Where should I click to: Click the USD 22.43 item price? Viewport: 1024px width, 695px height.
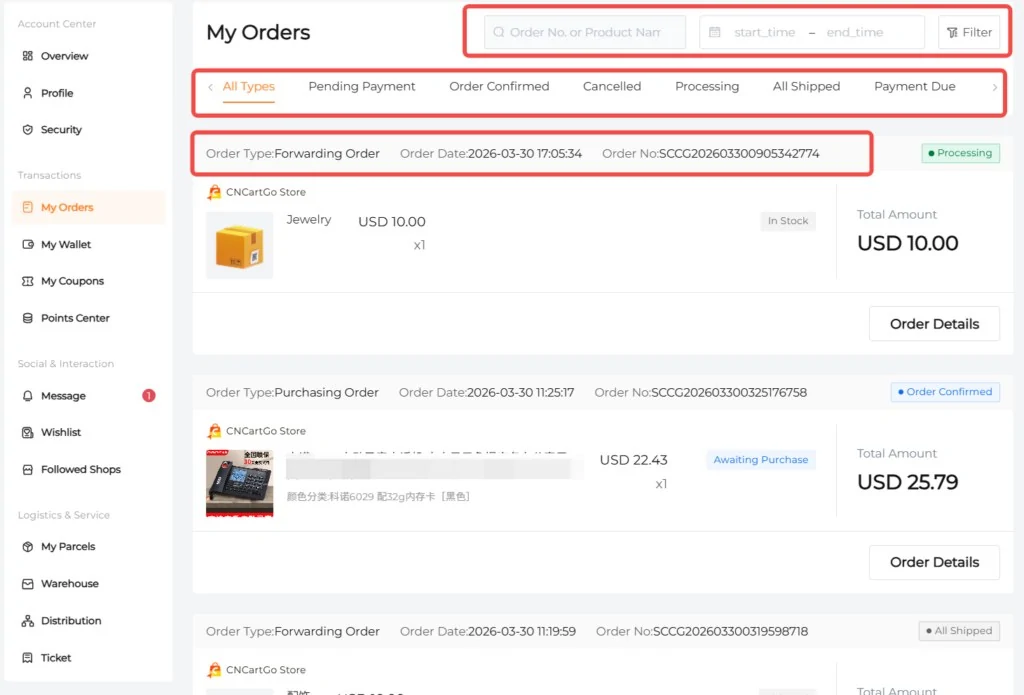(x=633, y=460)
